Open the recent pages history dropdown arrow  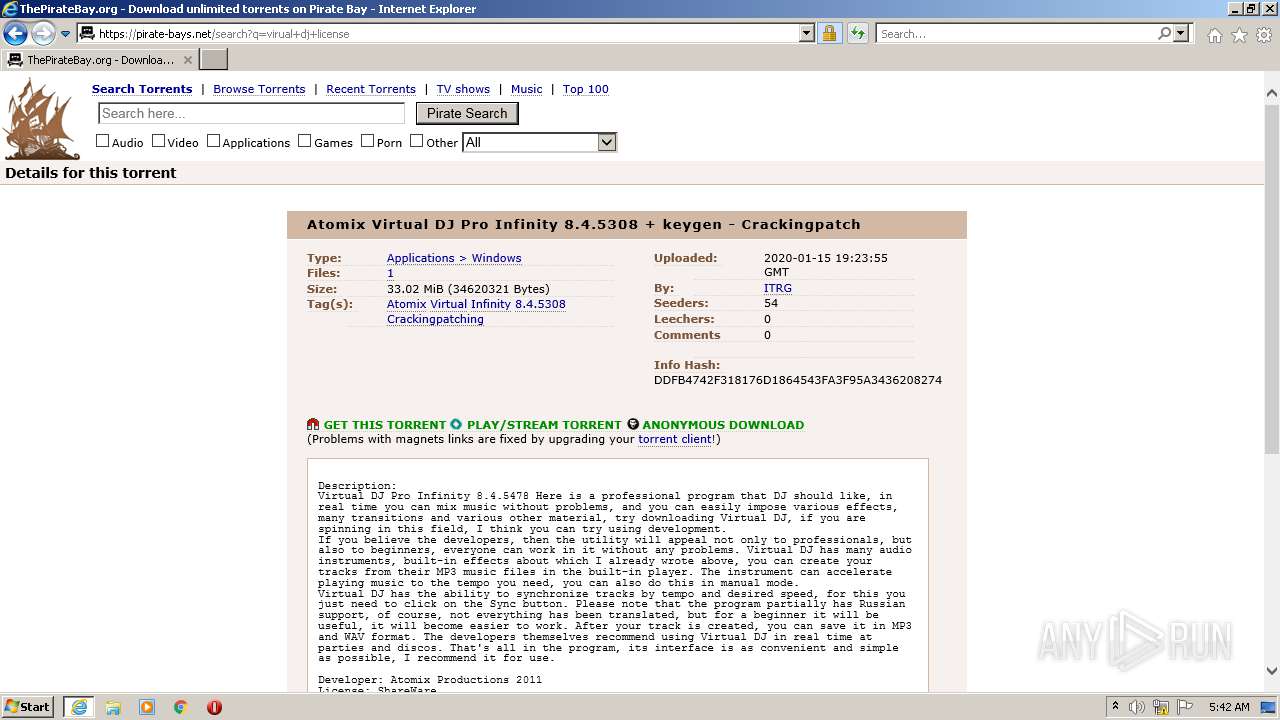point(65,34)
